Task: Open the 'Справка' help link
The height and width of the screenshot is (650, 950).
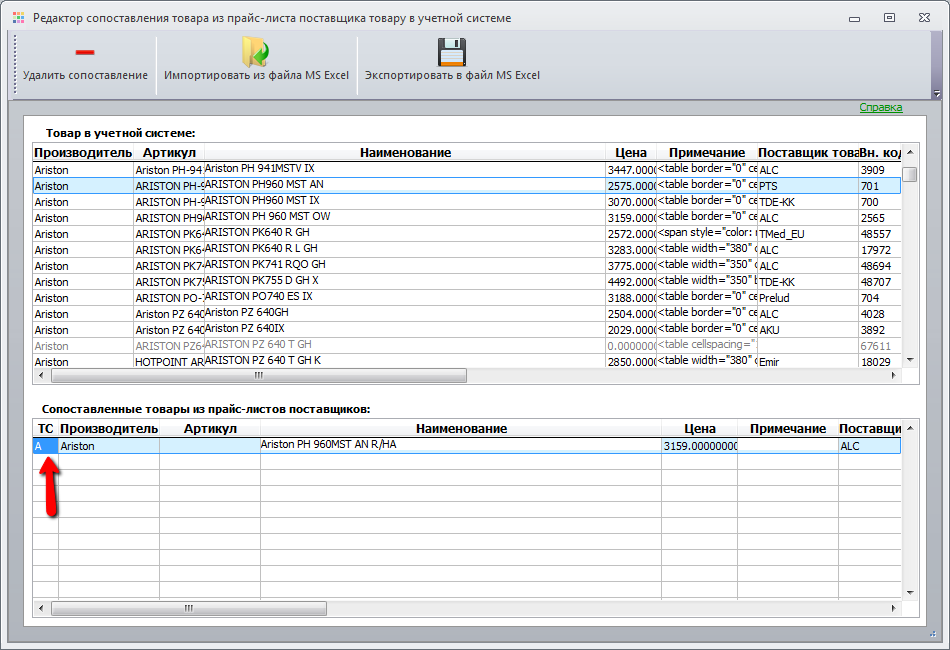Action: pos(881,107)
